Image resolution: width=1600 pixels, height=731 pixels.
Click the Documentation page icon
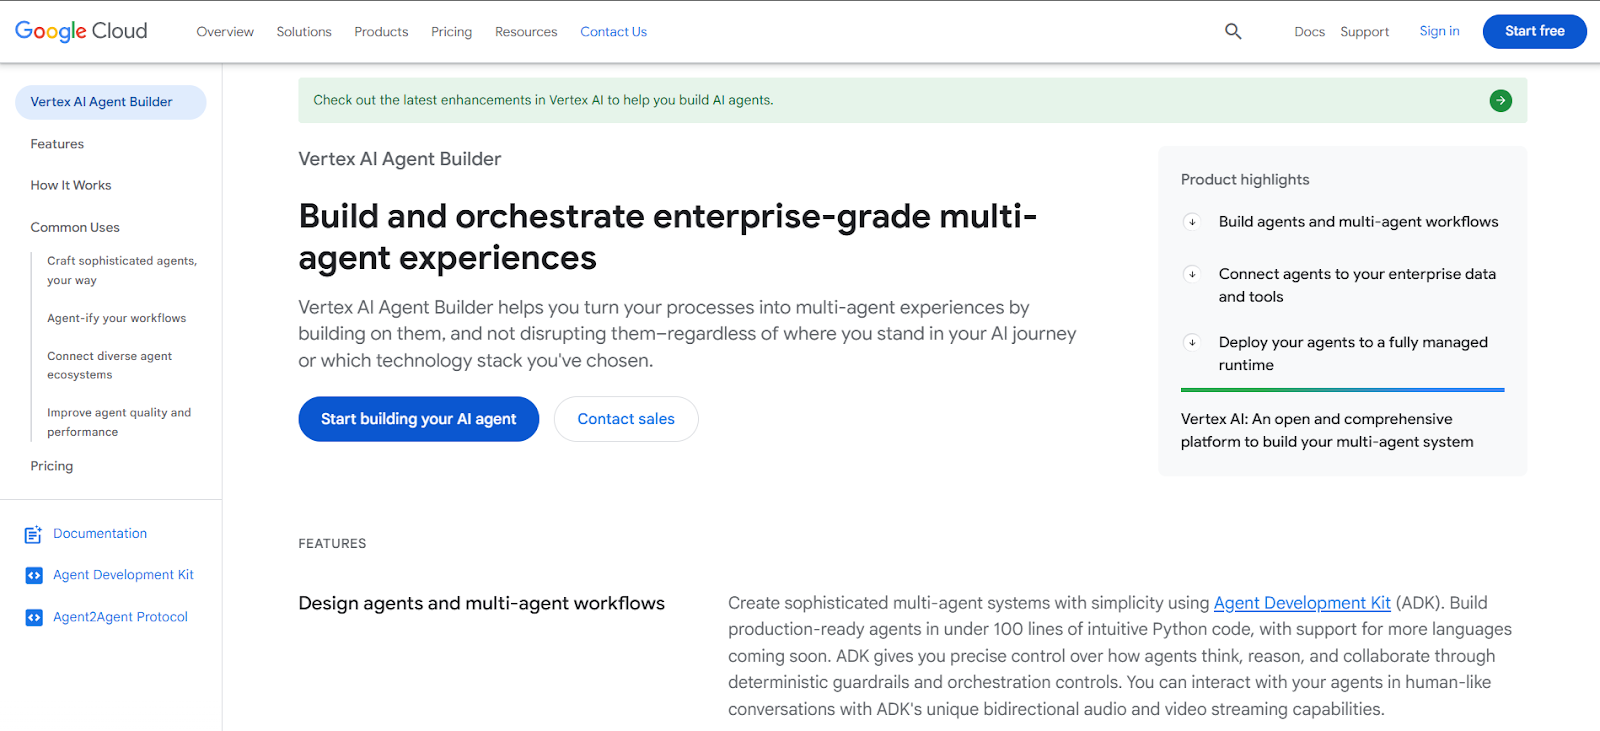tap(33, 534)
